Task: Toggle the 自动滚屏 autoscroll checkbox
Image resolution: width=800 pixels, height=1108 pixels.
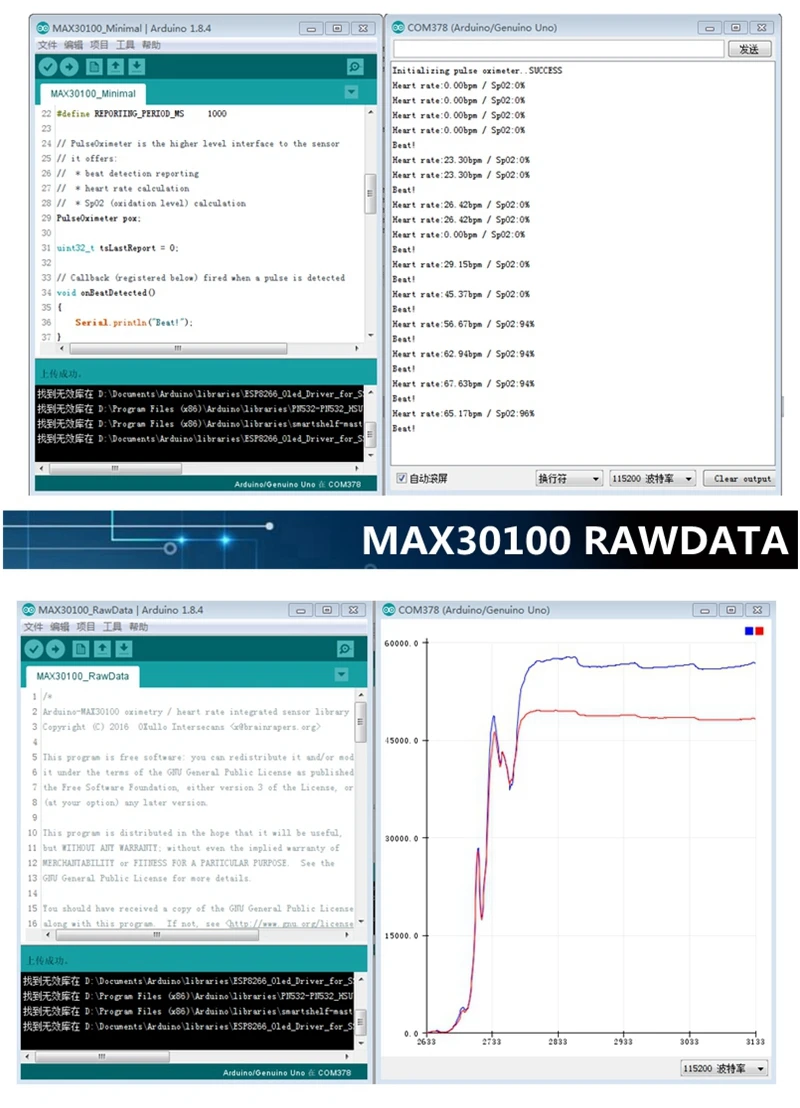Action: (x=402, y=479)
